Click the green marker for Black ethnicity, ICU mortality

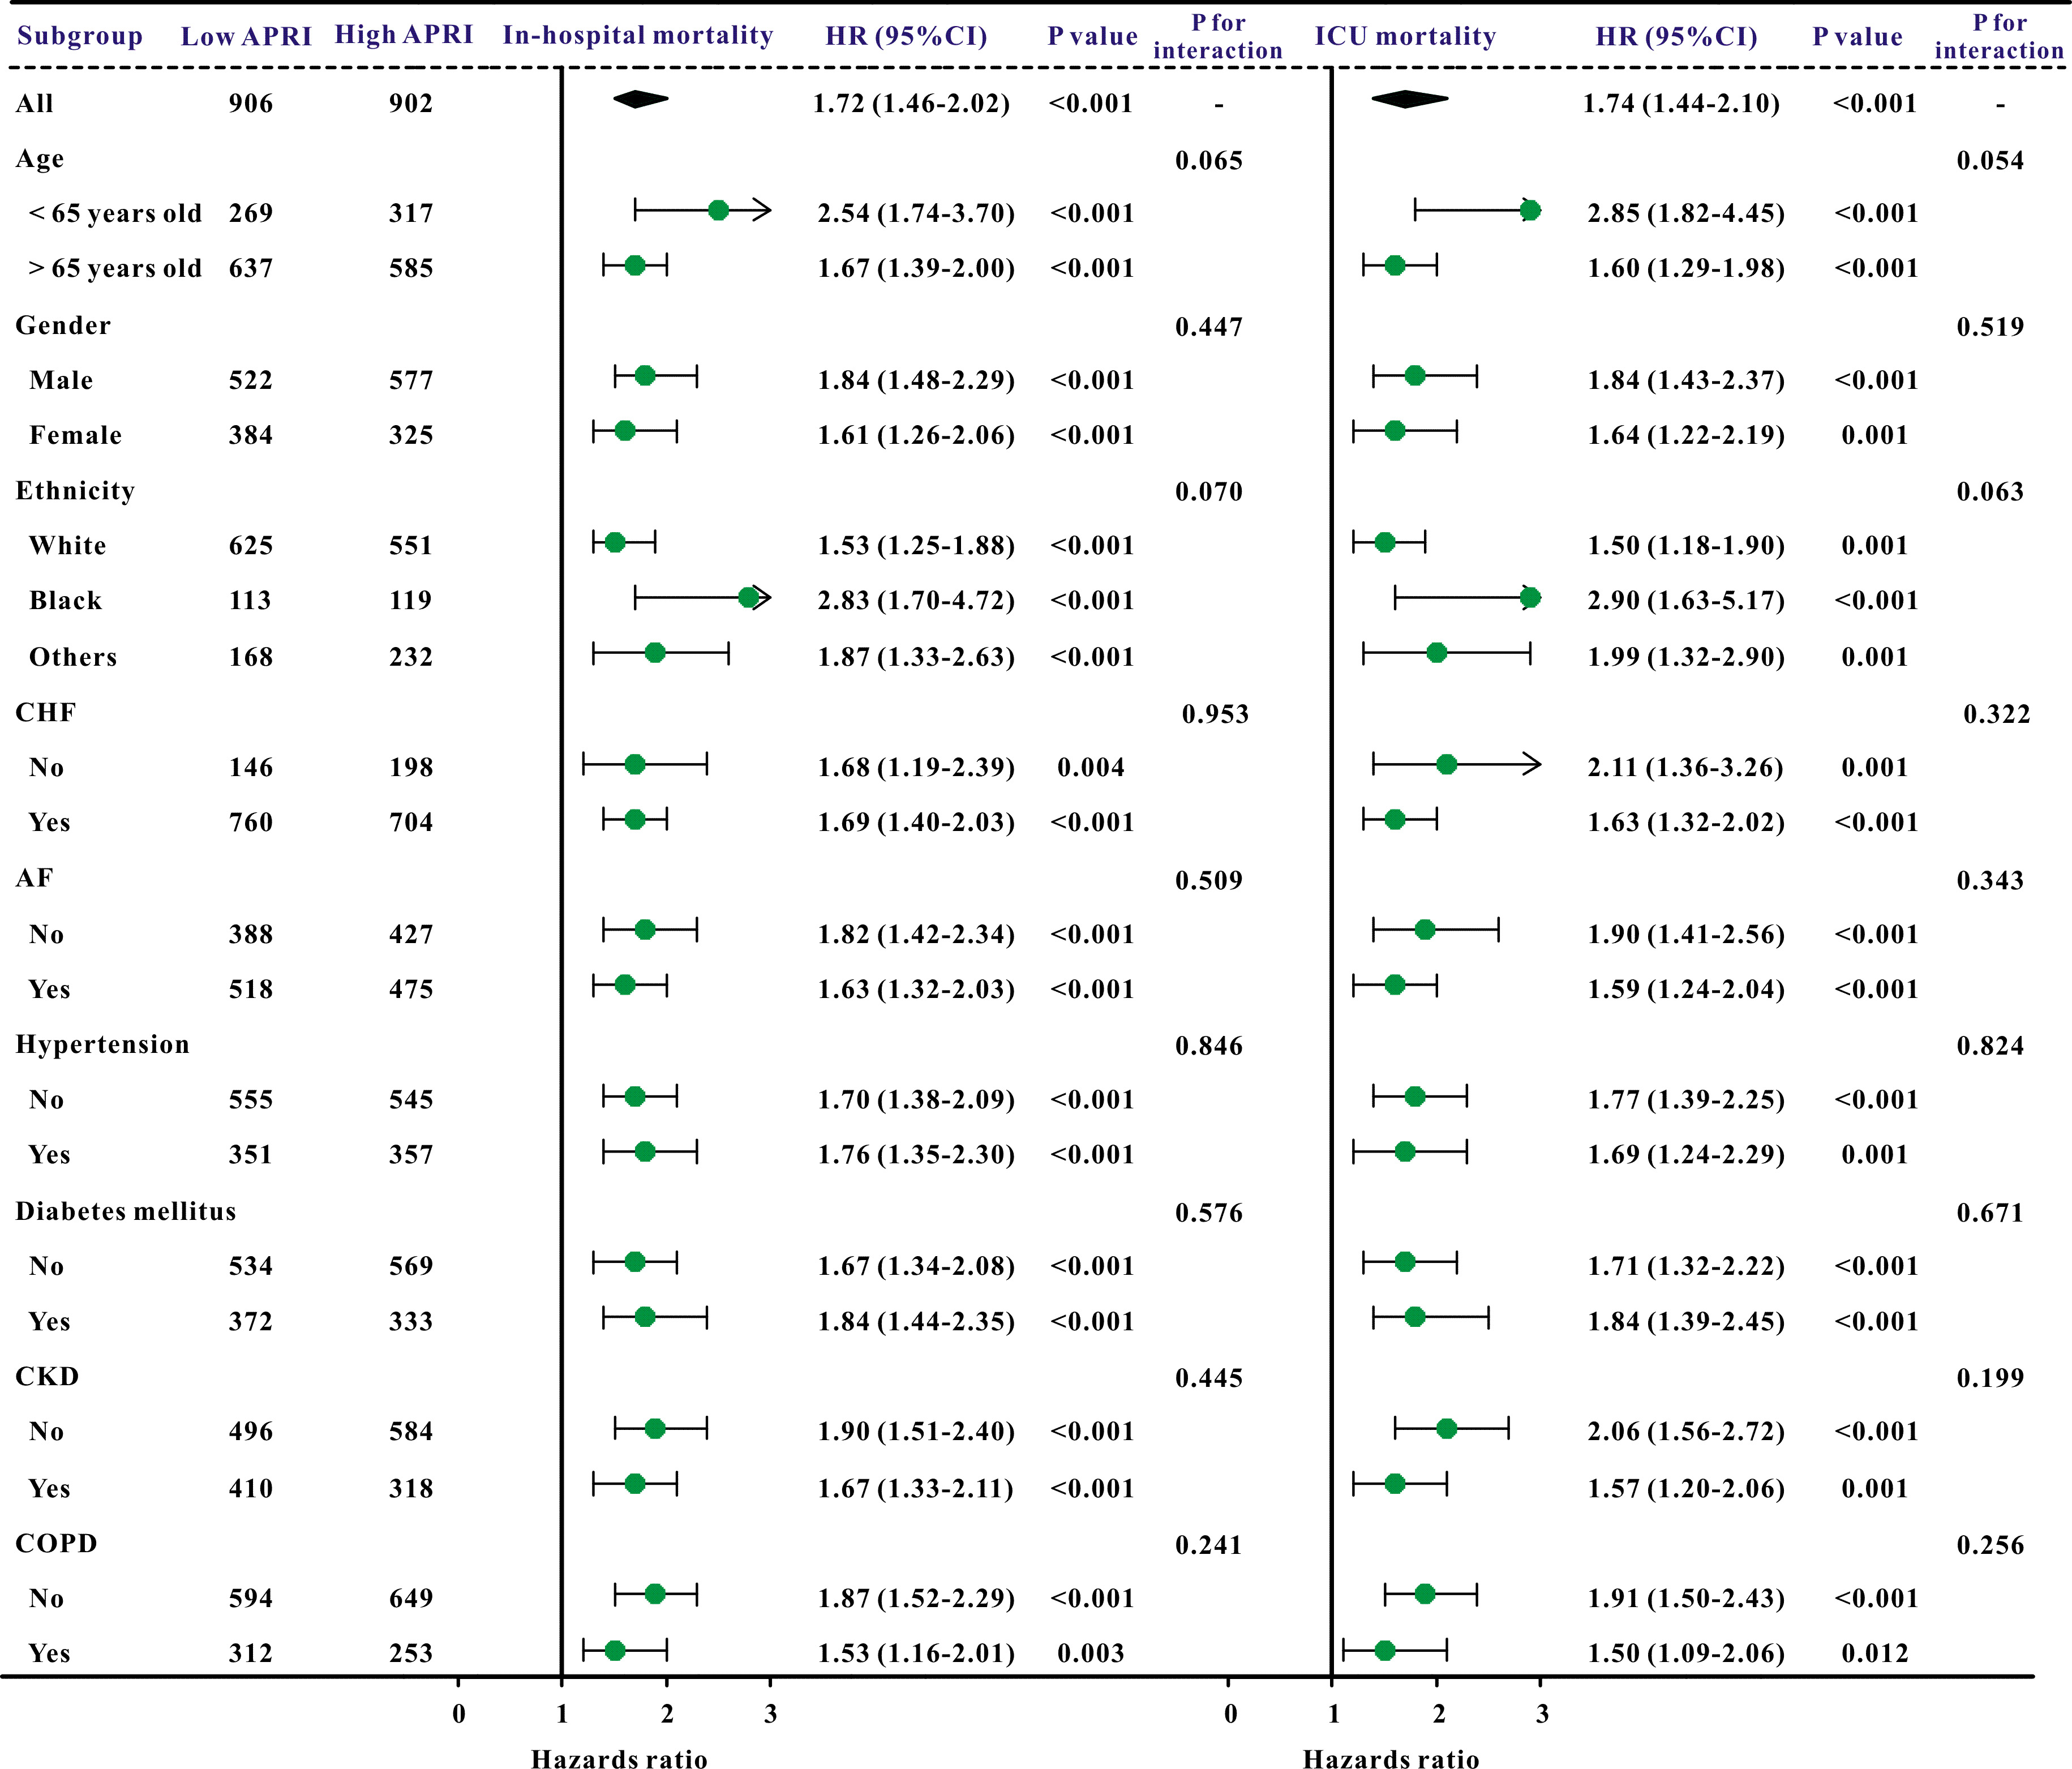1529,598
